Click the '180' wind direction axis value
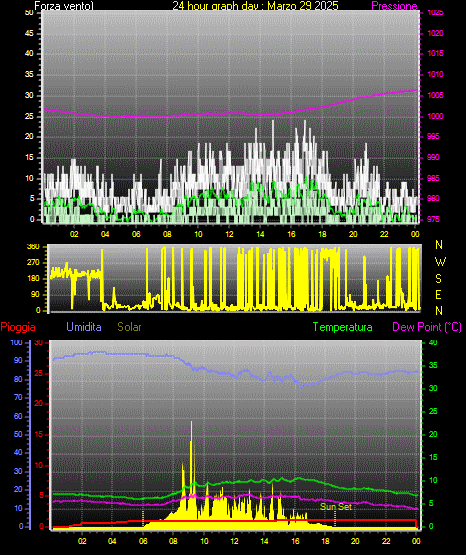This screenshot has height=555, width=466. (x=33, y=279)
